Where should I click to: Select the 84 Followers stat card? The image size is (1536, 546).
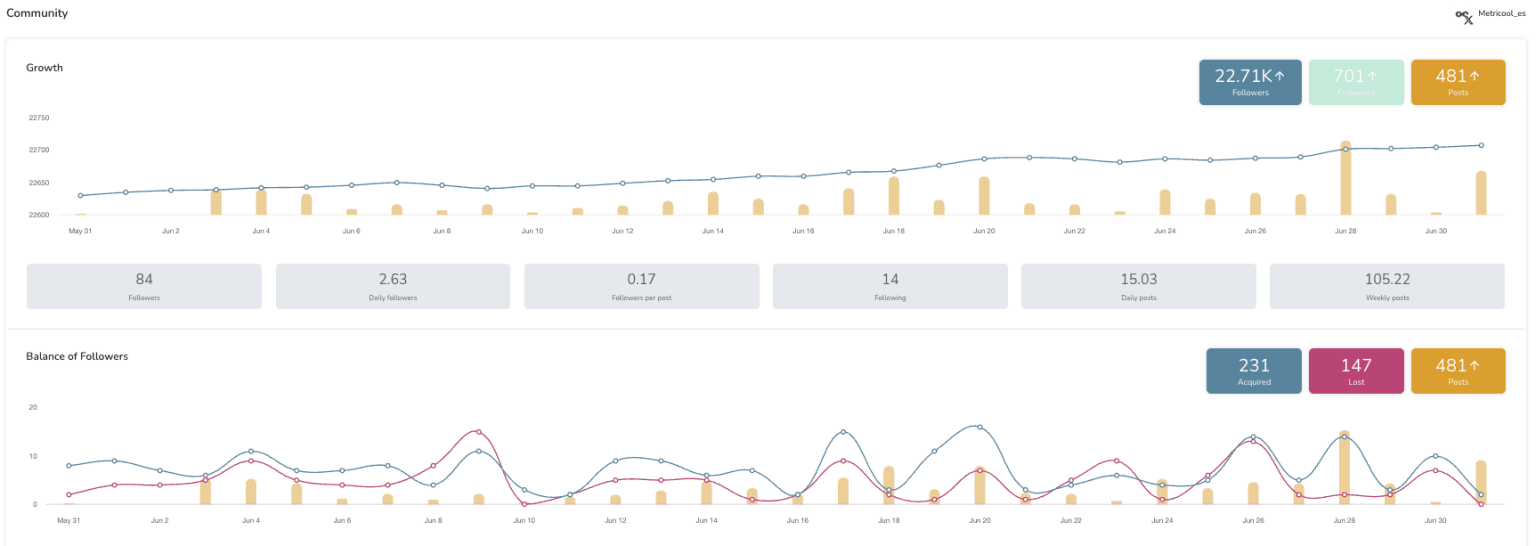[x=144, y=286]
